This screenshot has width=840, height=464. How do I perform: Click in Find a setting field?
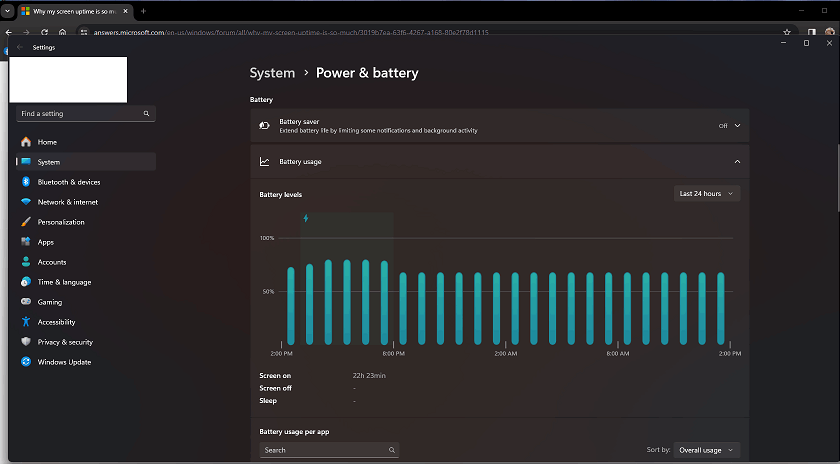click(86, 114)
